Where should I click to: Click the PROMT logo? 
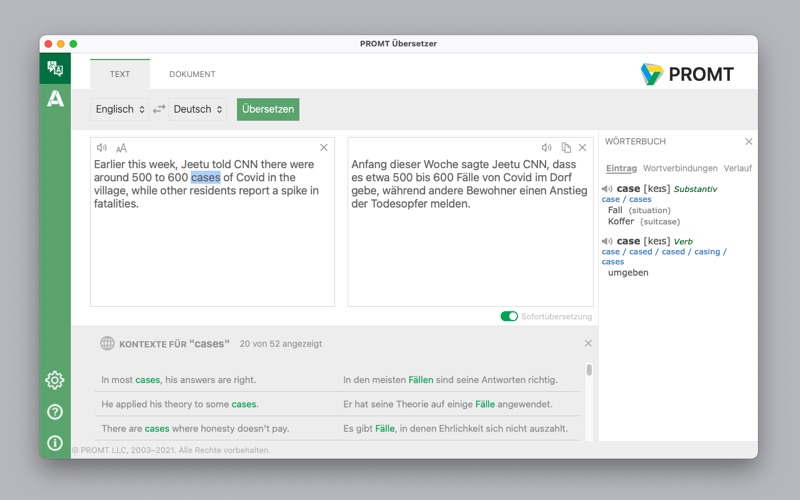click(687, 74)
